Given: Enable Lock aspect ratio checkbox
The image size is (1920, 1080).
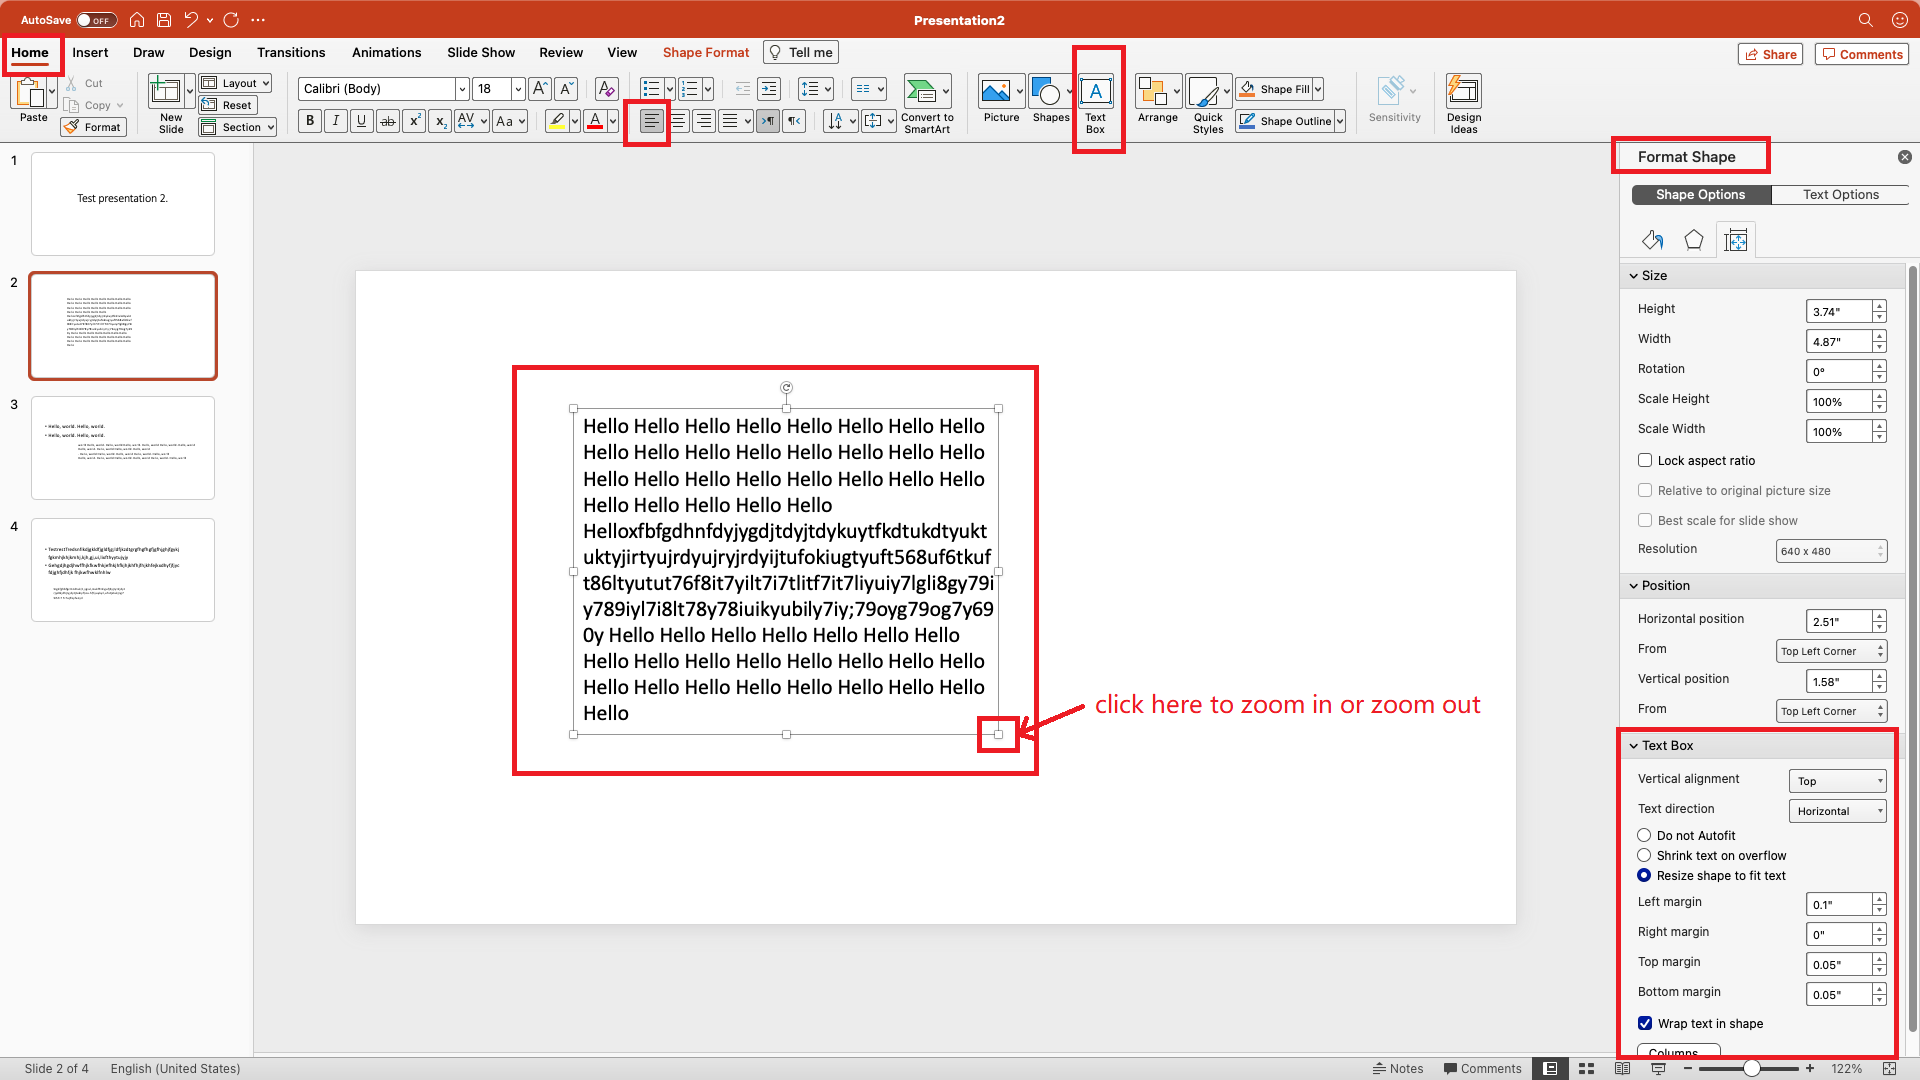Looking at the screenshot, I should pyautogui.click(x=1645, y=460).
